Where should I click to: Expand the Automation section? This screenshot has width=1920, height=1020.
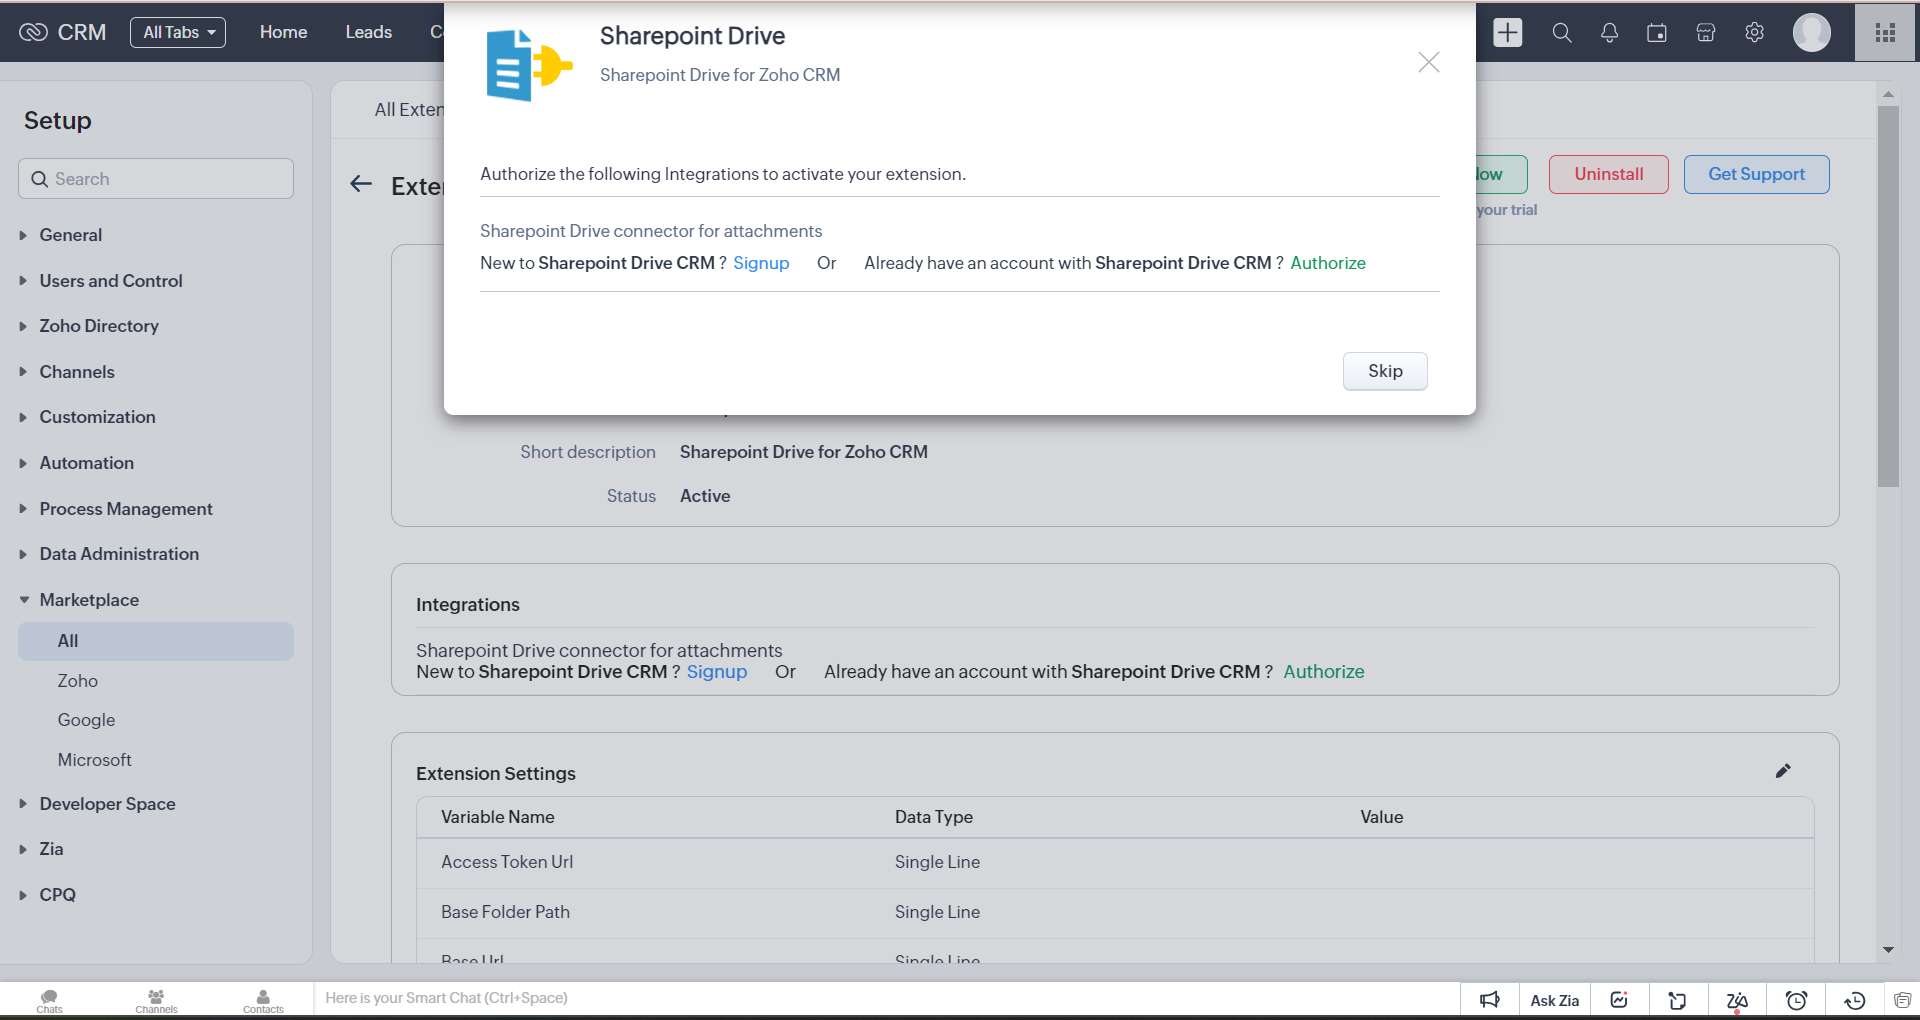tap(86, 463)
